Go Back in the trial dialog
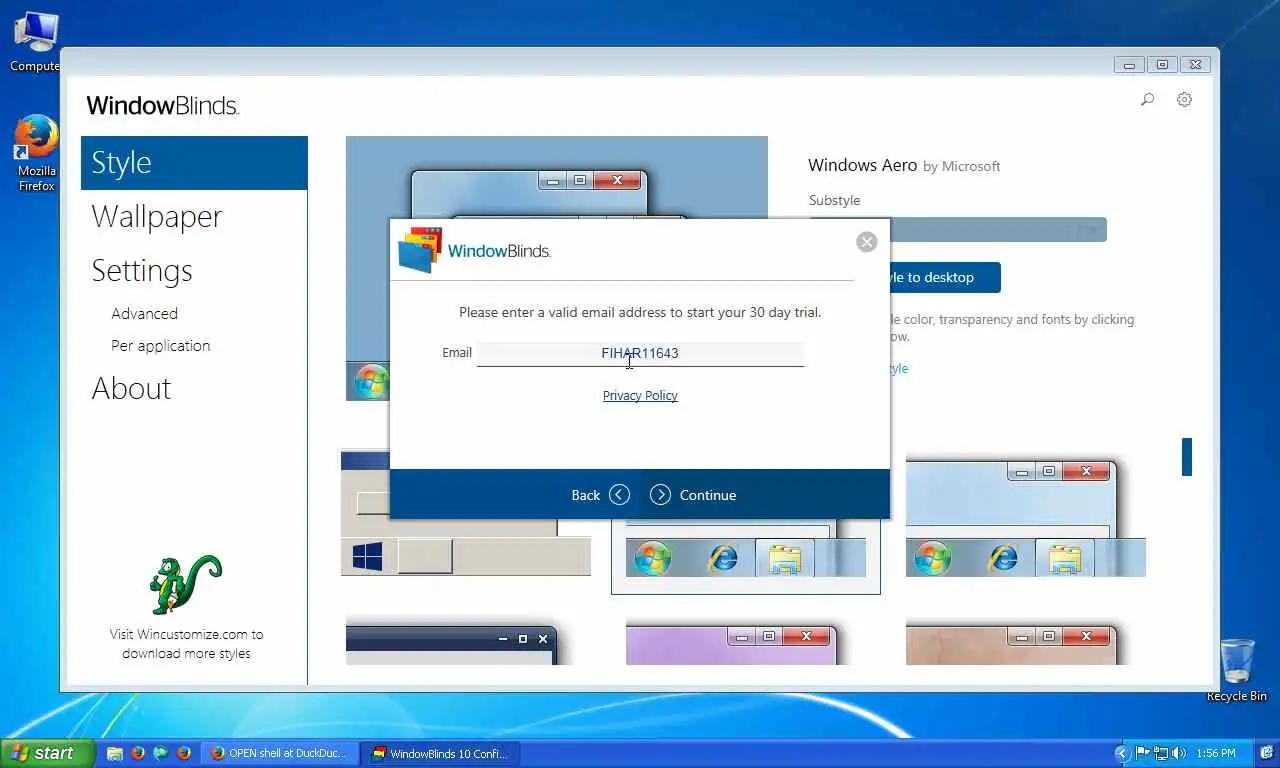Screen dimensions: 1280x768 click(600, 495)
